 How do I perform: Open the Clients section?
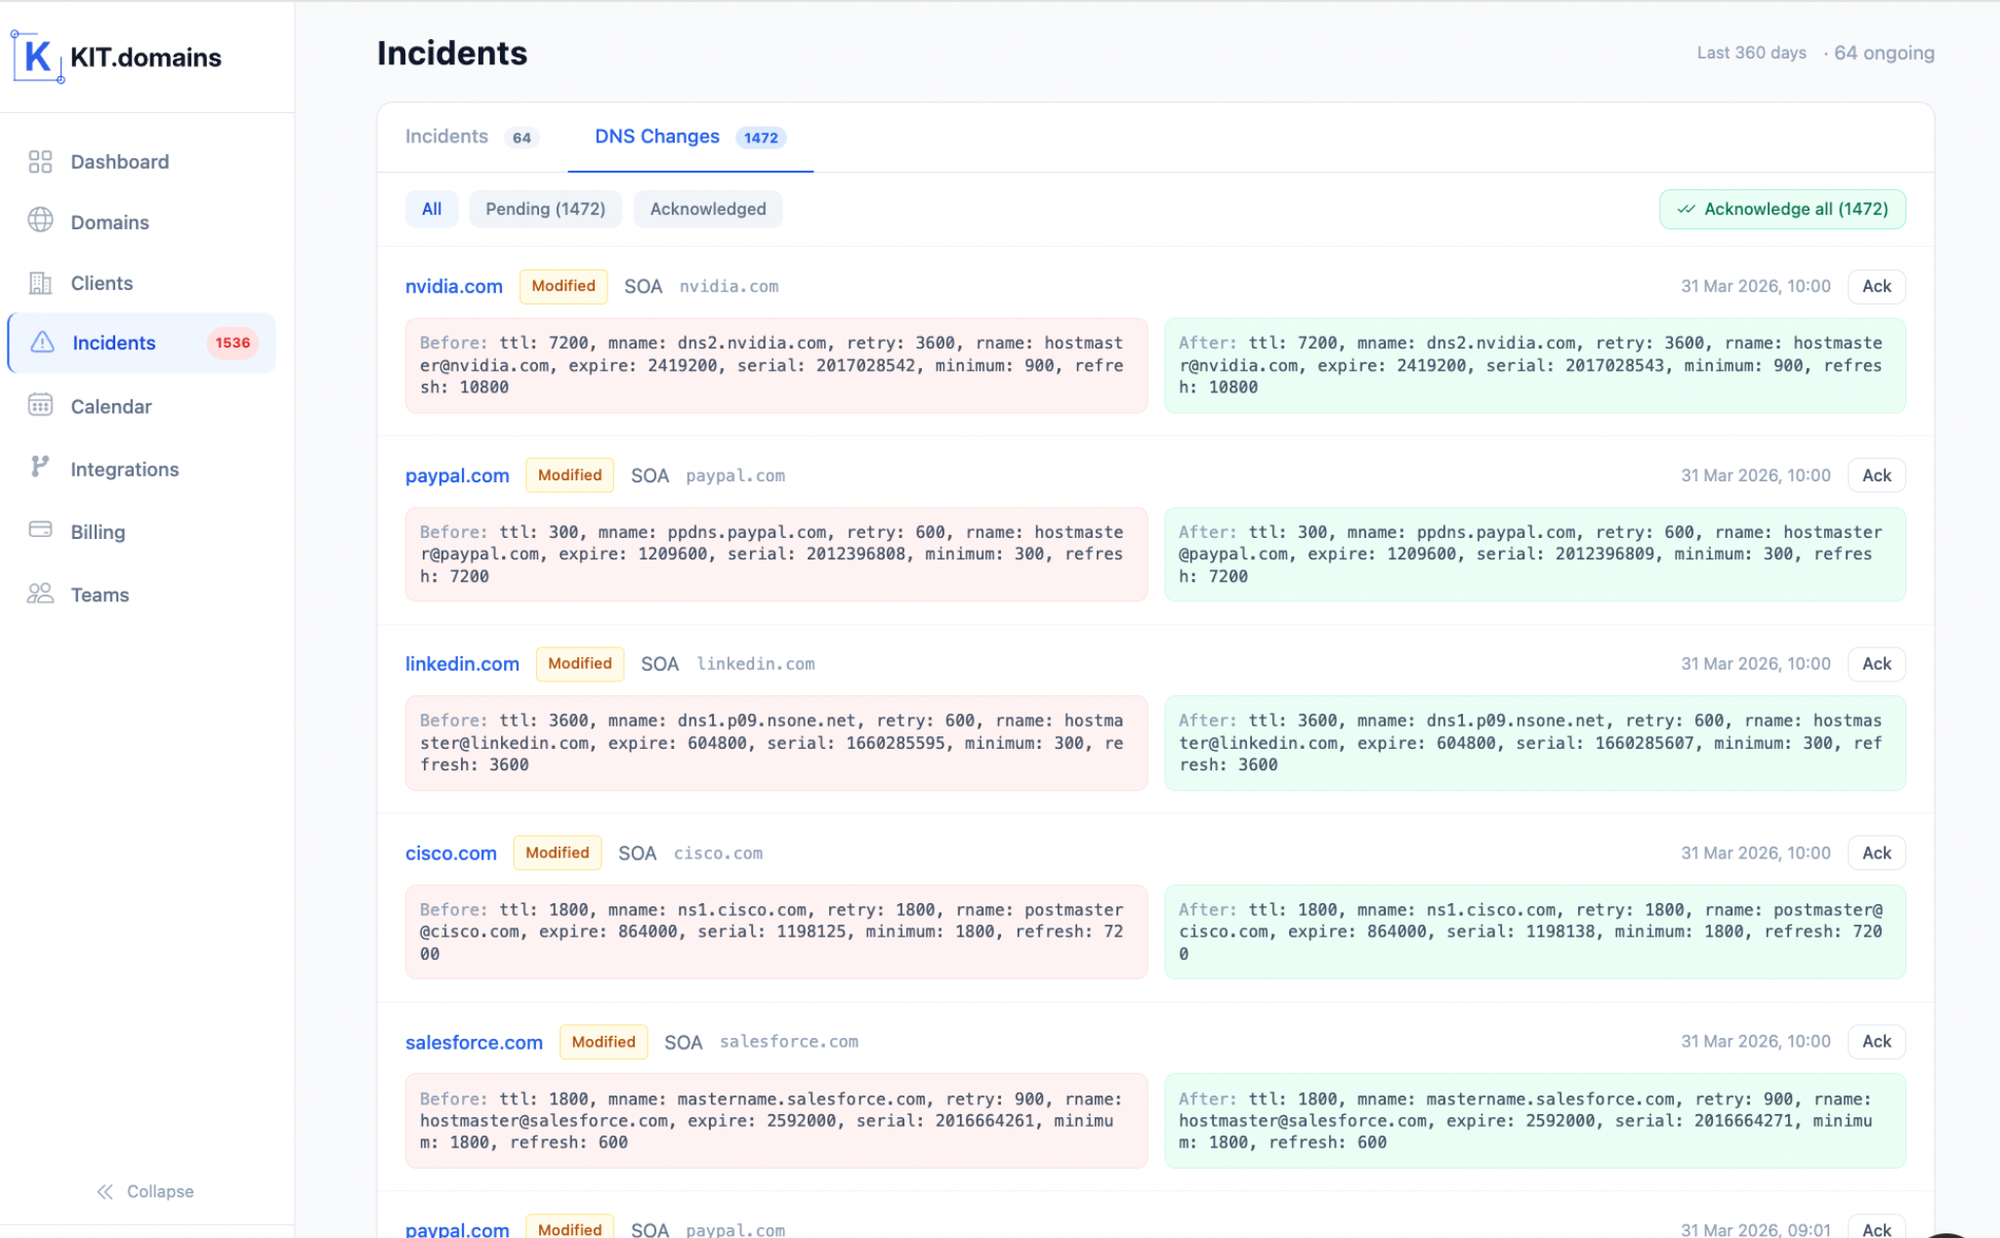(x=102, y=283)
